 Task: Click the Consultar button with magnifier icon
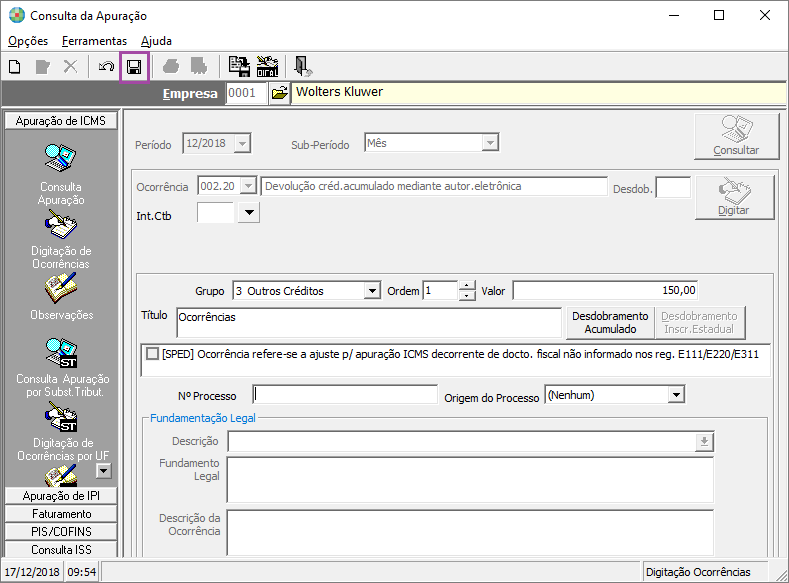(x=736, y=137)
